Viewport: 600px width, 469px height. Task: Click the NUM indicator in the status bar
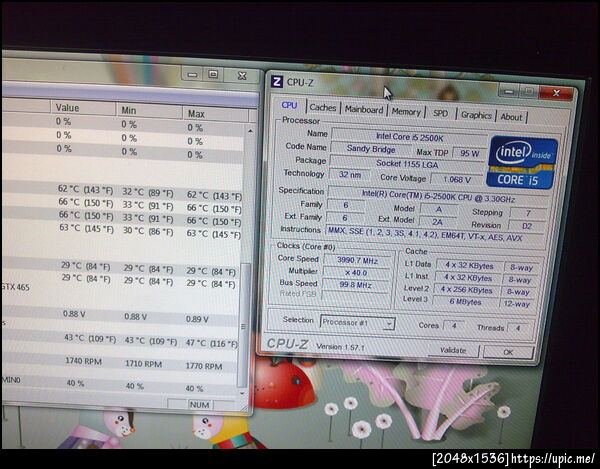[x=199, y=405]
